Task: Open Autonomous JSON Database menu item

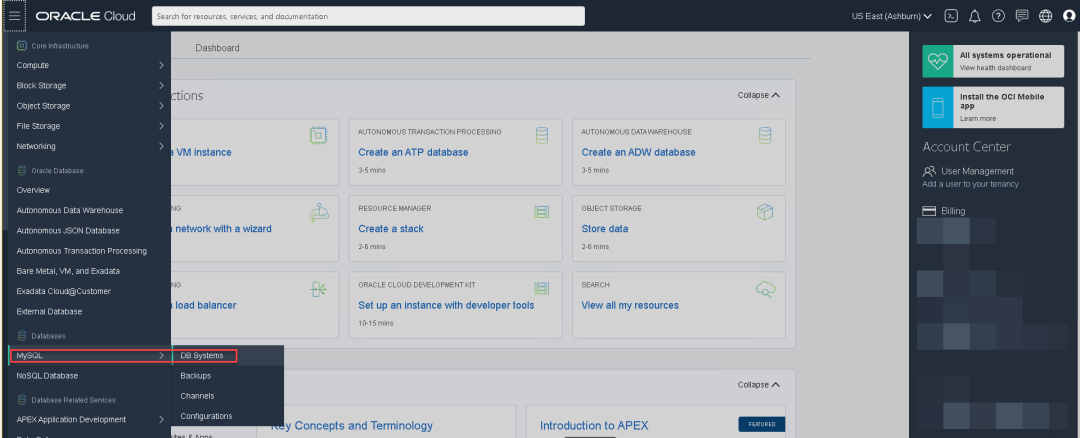Action: (68, 231)
